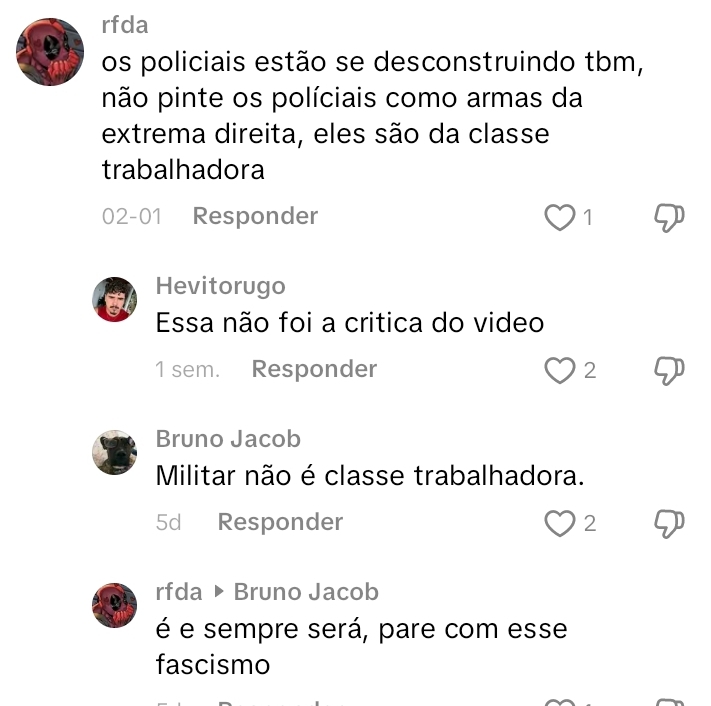Like Bruno Jacob's comment
This screenshot has height=706, width=711.
[x=560, y=523]
